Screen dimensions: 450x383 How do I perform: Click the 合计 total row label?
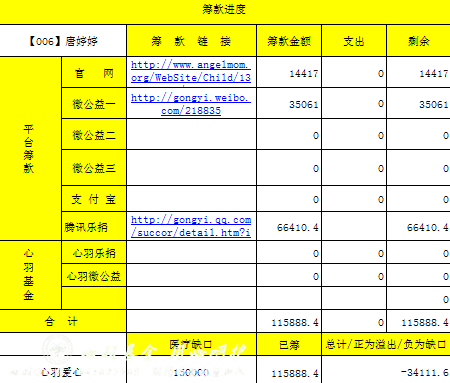point(63,321)
